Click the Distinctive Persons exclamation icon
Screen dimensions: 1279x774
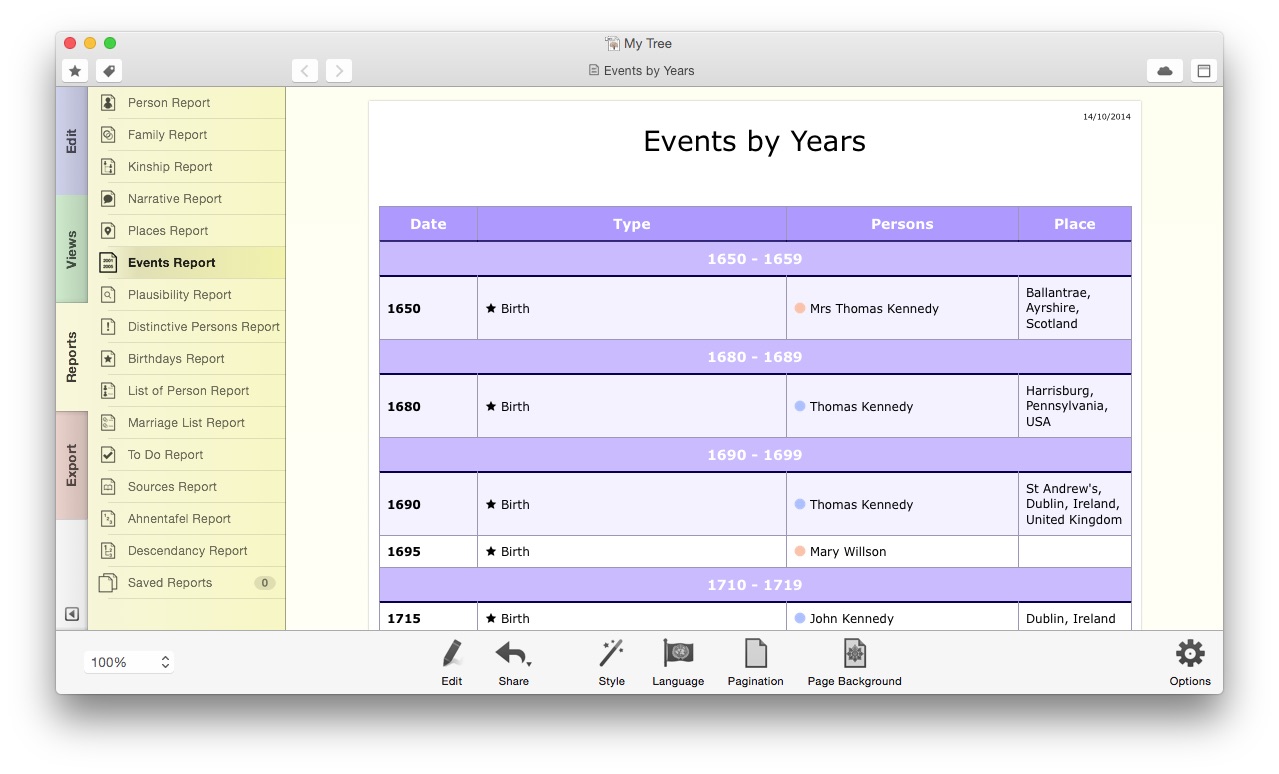pyautogui.click(x=108, y=327)
